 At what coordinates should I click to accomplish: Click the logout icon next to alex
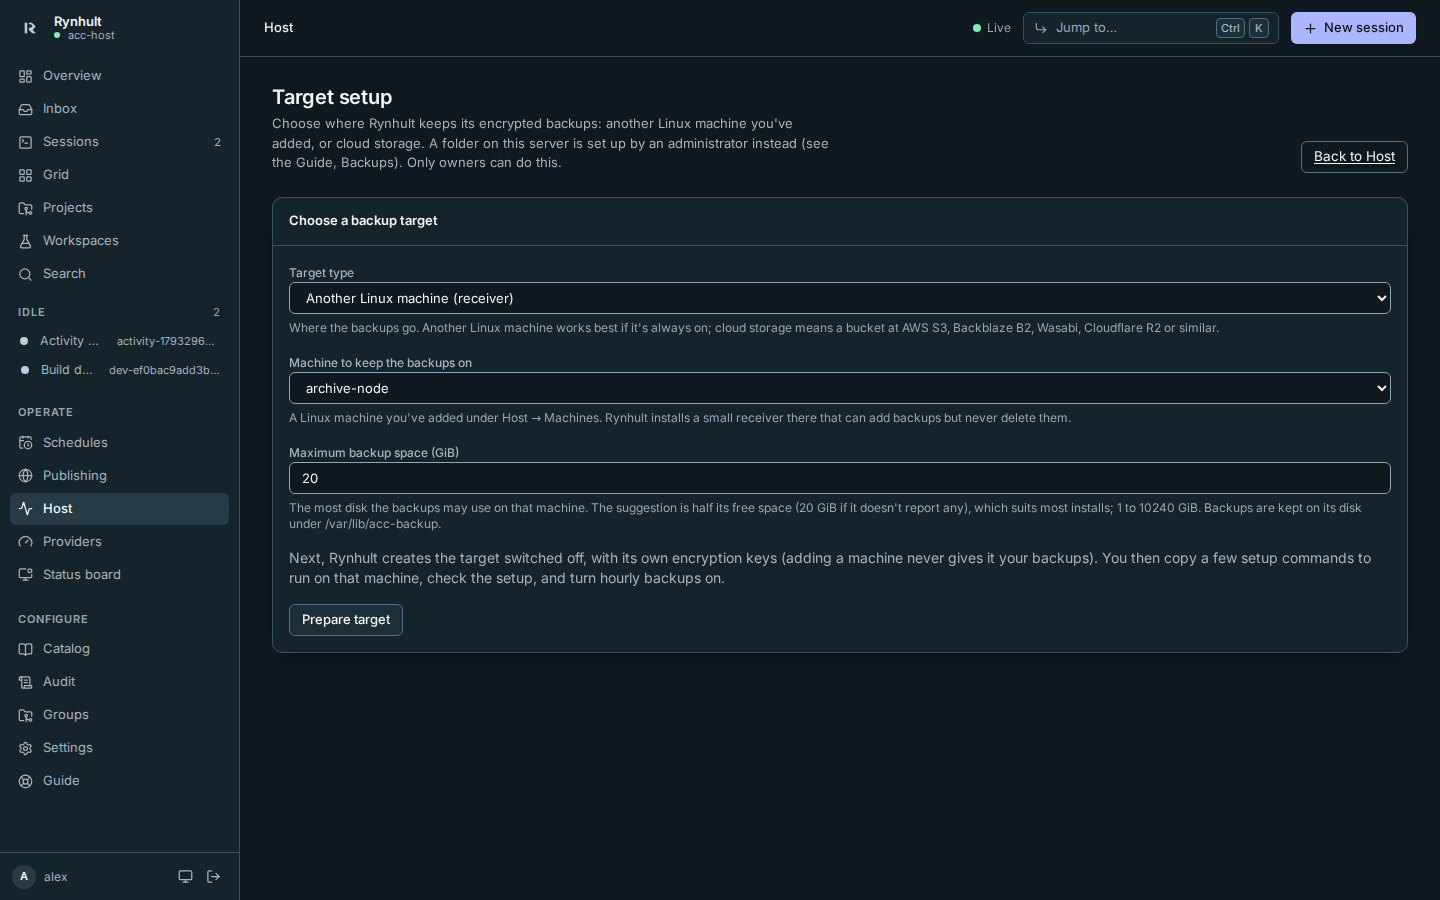click(213, 877)
